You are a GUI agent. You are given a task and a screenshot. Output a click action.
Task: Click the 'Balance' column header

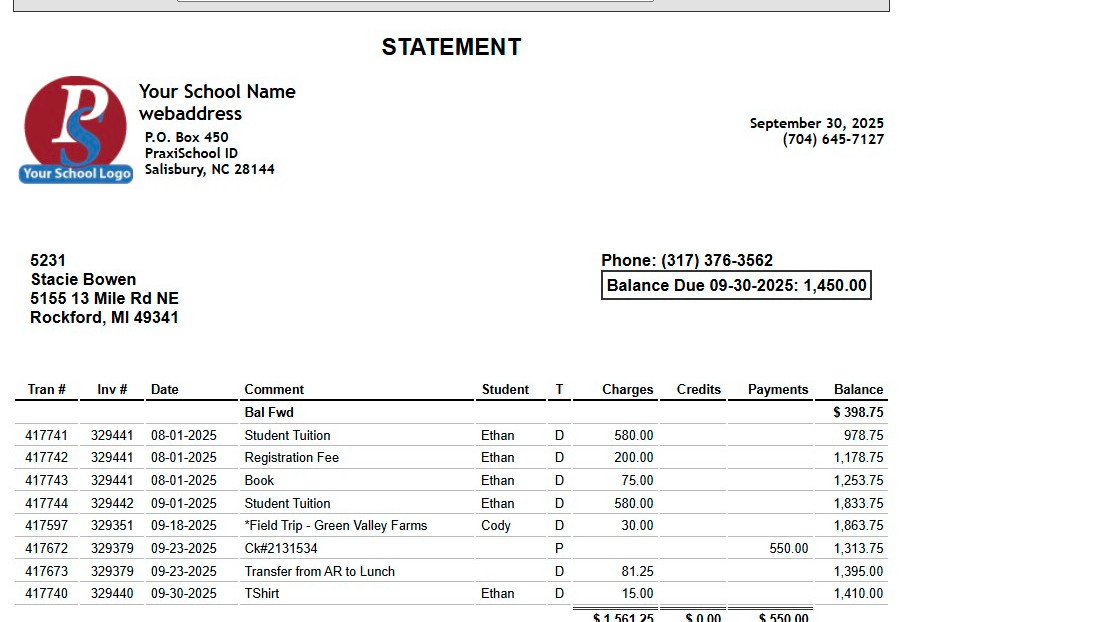point(859,390)
